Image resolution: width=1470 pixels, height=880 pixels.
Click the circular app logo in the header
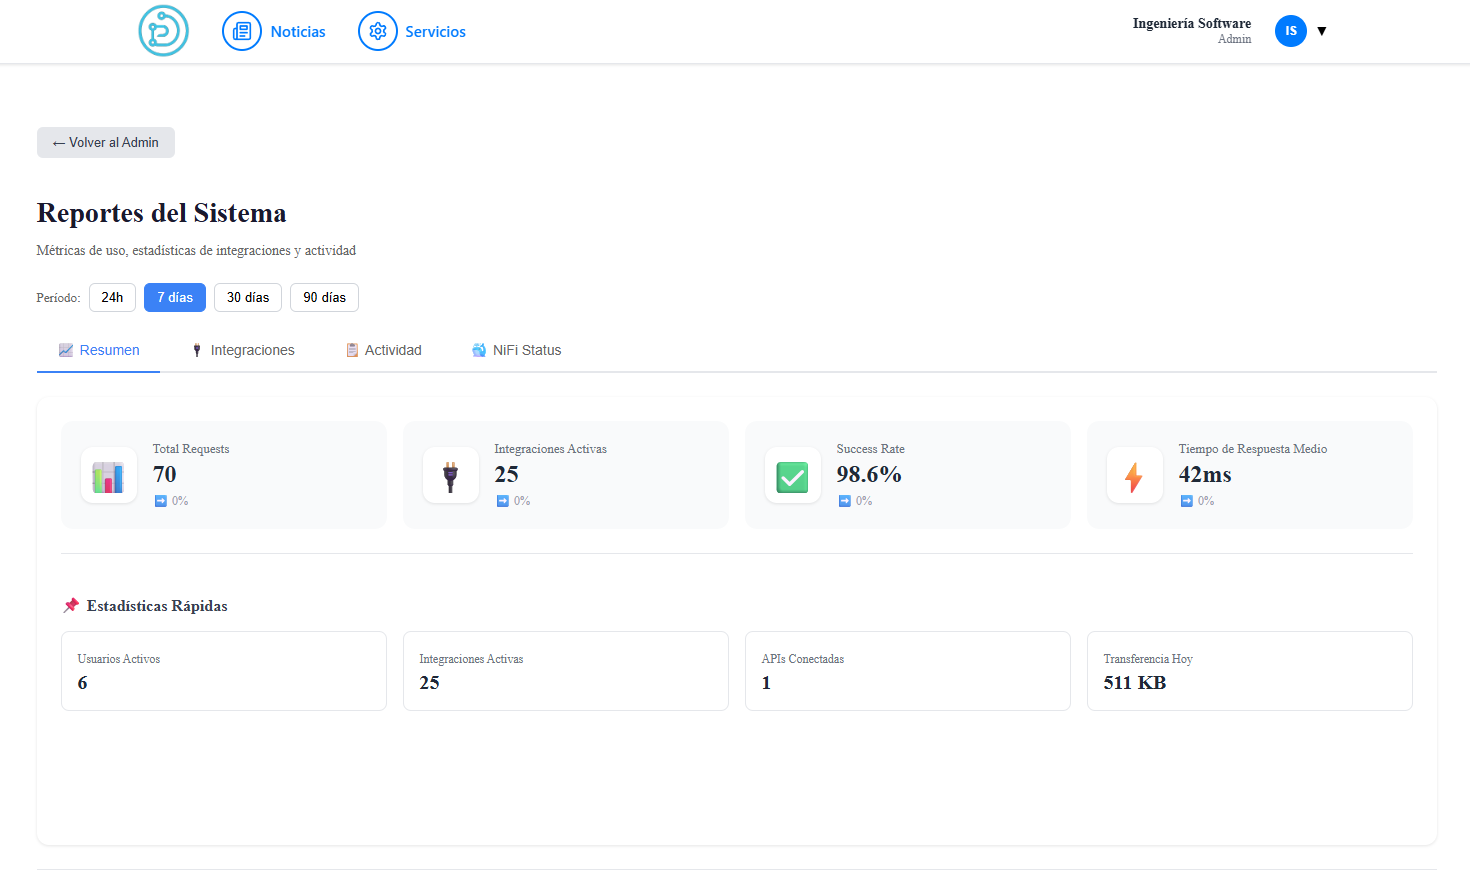[163, 31]
